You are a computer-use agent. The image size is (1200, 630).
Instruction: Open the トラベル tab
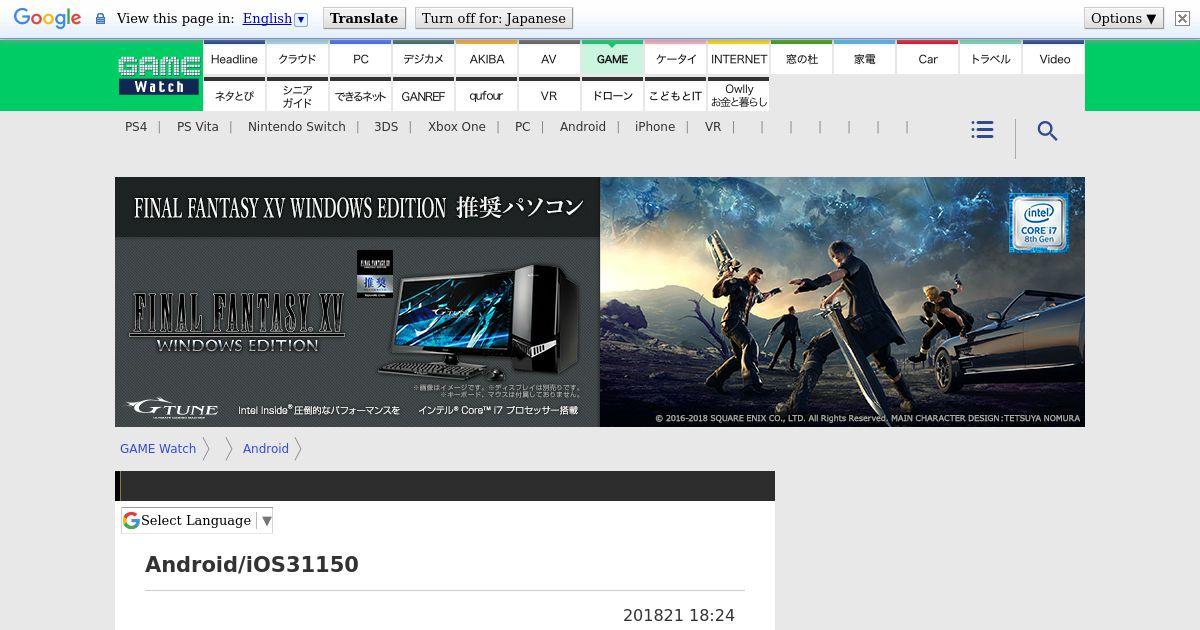(x=990, y=59)
